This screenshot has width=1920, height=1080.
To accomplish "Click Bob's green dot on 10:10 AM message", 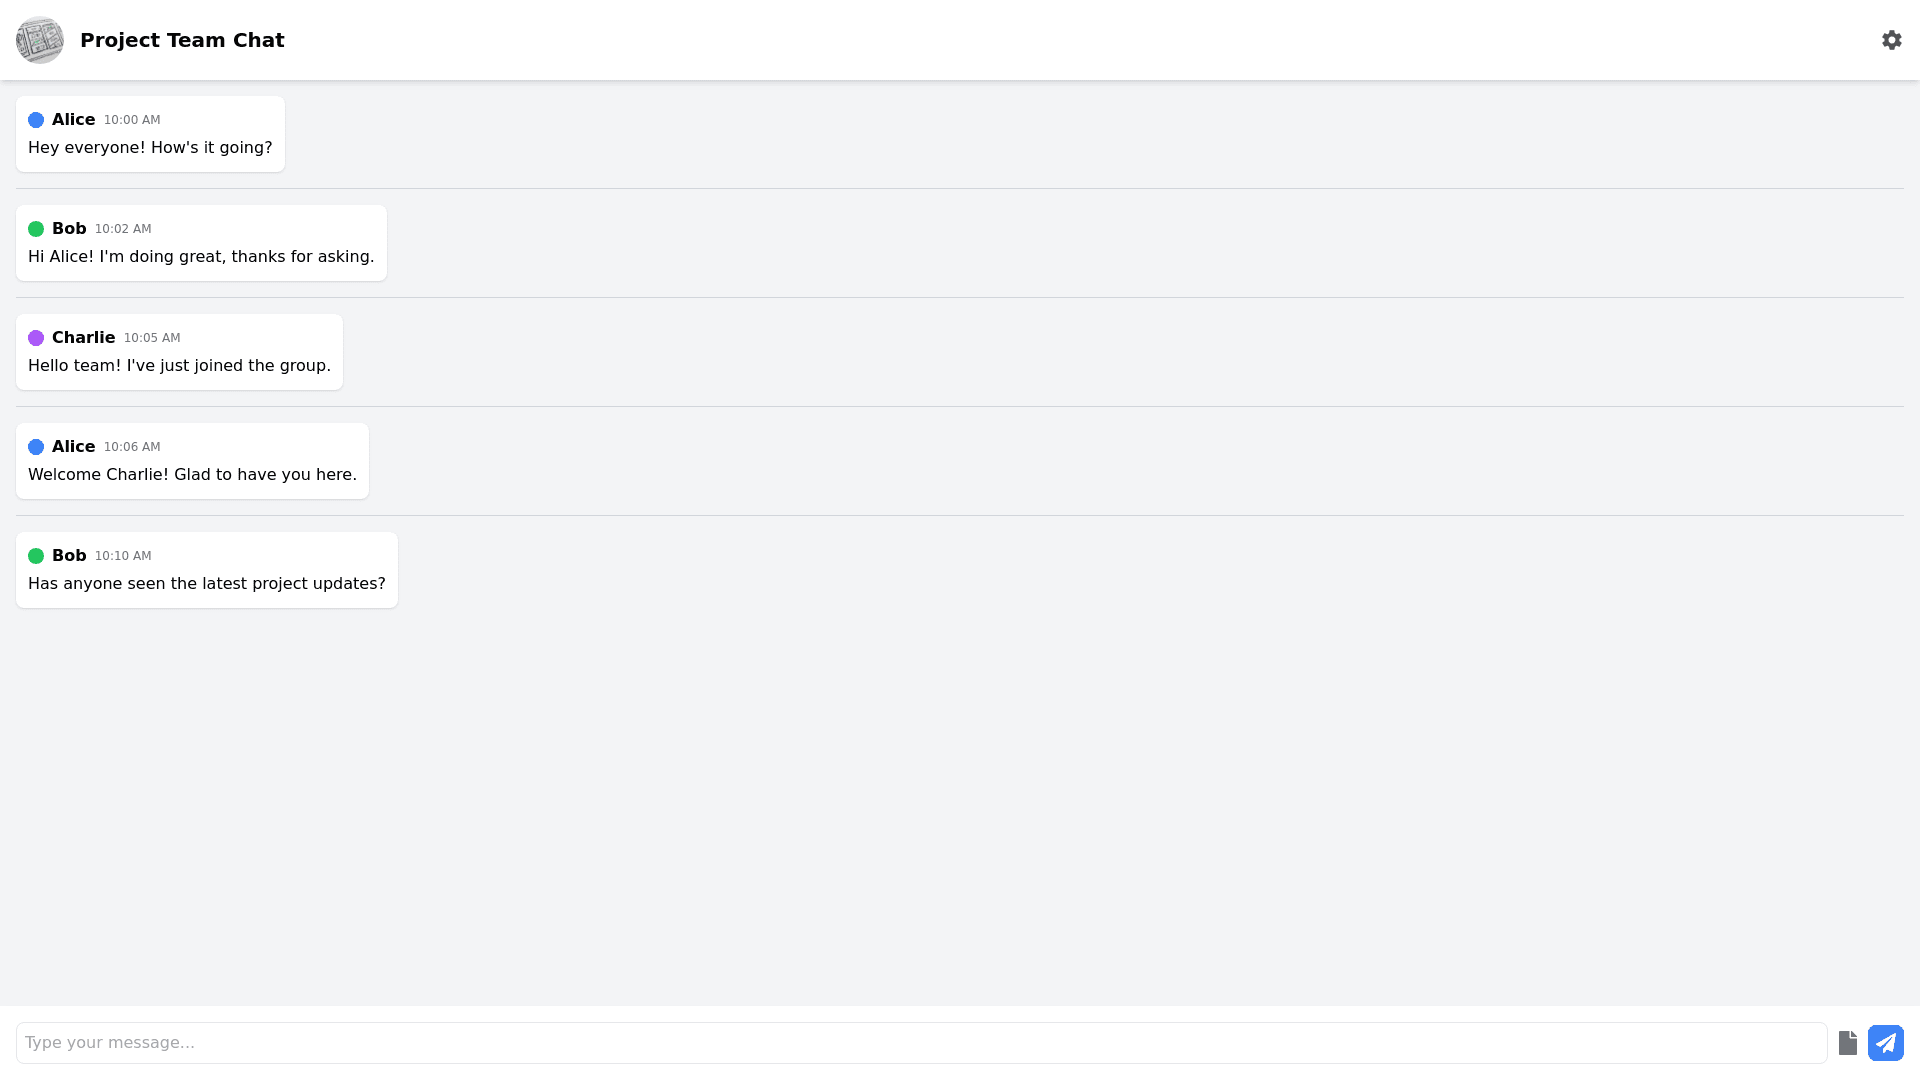I will [x=36, y=556].
